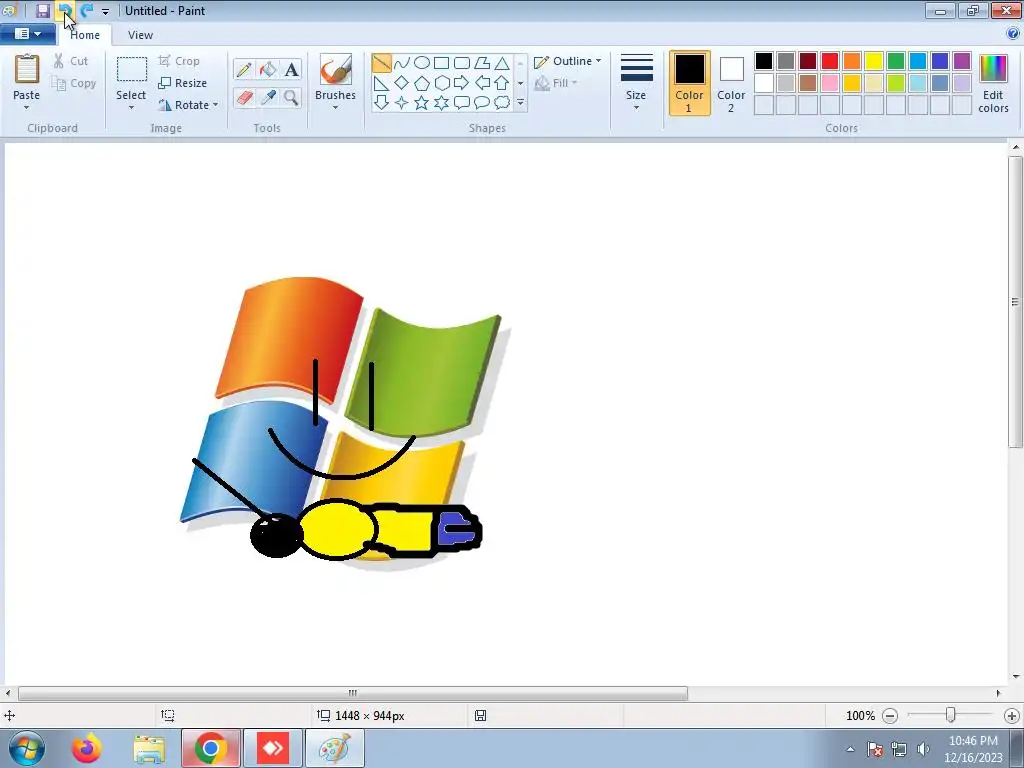The height and width of the screenshot is (768, 1024).
Task: Choose the Pentagon shape
Action: point(422,83)
